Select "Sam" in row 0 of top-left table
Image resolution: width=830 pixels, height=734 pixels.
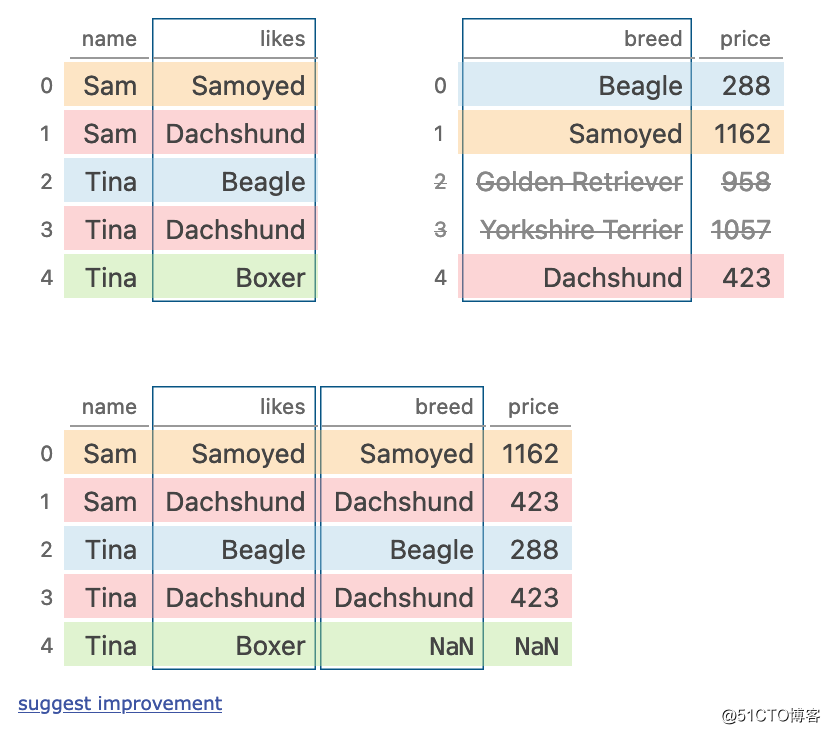pos(110,86)
